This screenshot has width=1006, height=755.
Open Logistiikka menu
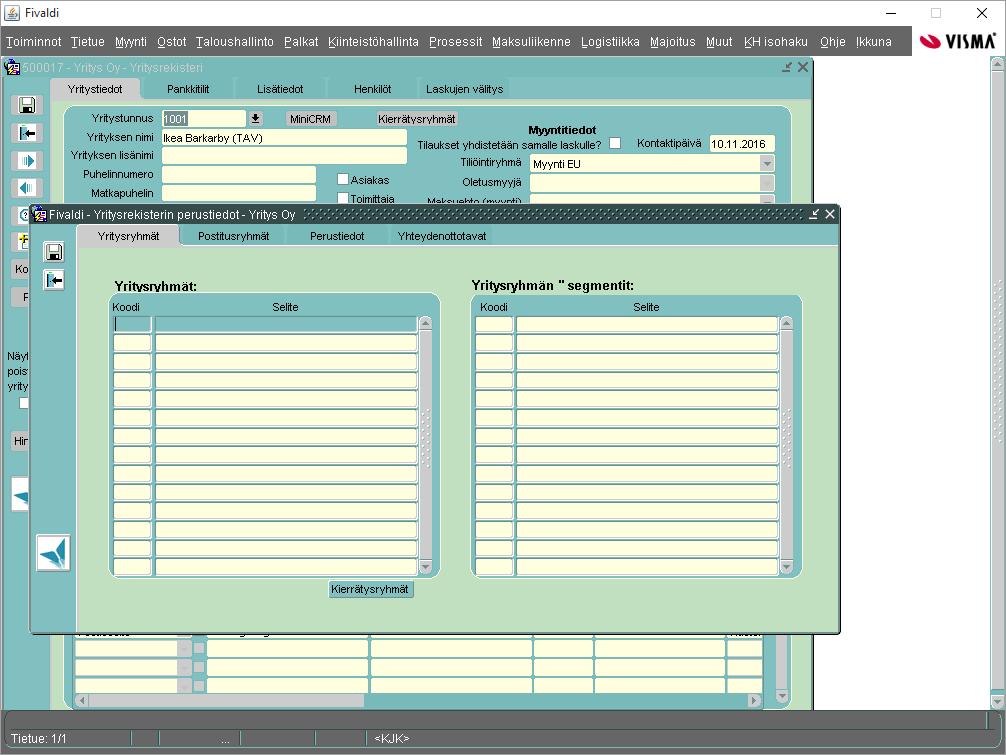point(610,42)
